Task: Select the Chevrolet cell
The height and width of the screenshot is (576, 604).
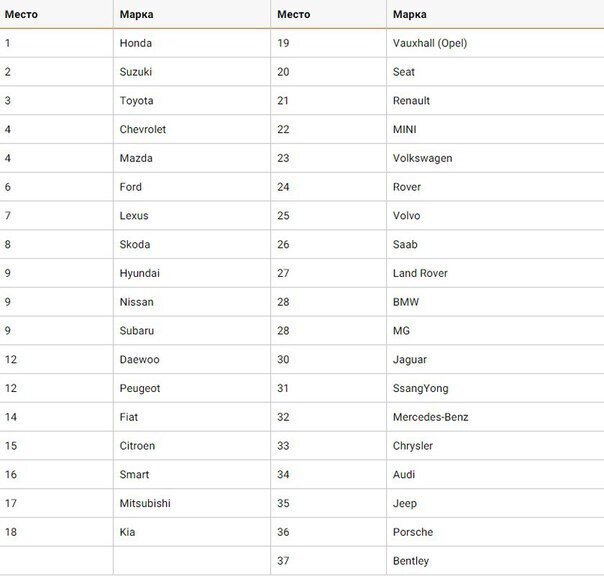Action: [x=143, y=130]
